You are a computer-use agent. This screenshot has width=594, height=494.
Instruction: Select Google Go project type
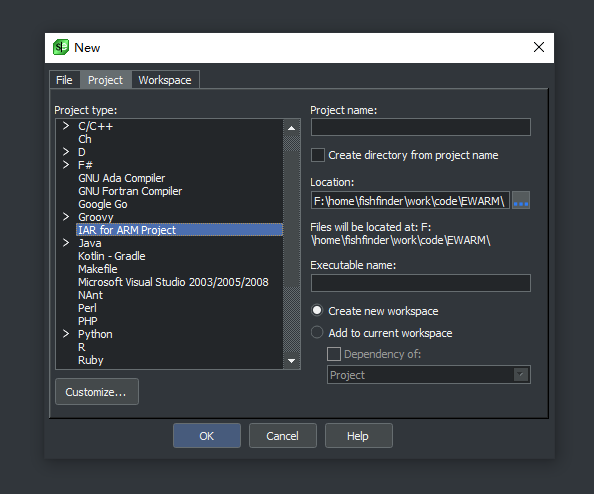tap(103, 204)
